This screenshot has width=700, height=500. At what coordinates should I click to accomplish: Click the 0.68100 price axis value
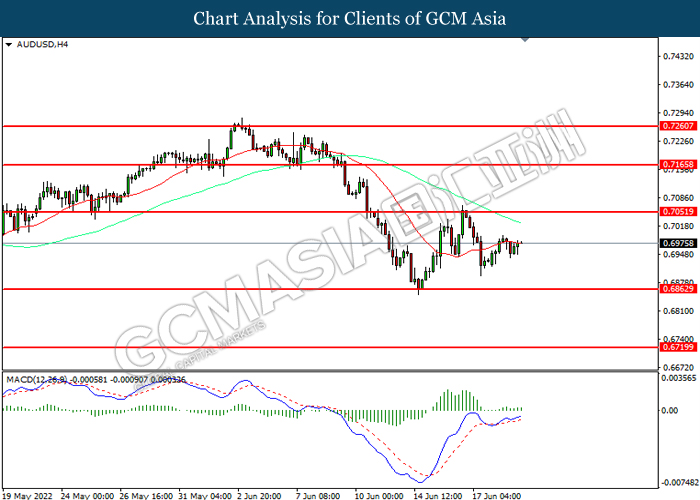(679, 311)
